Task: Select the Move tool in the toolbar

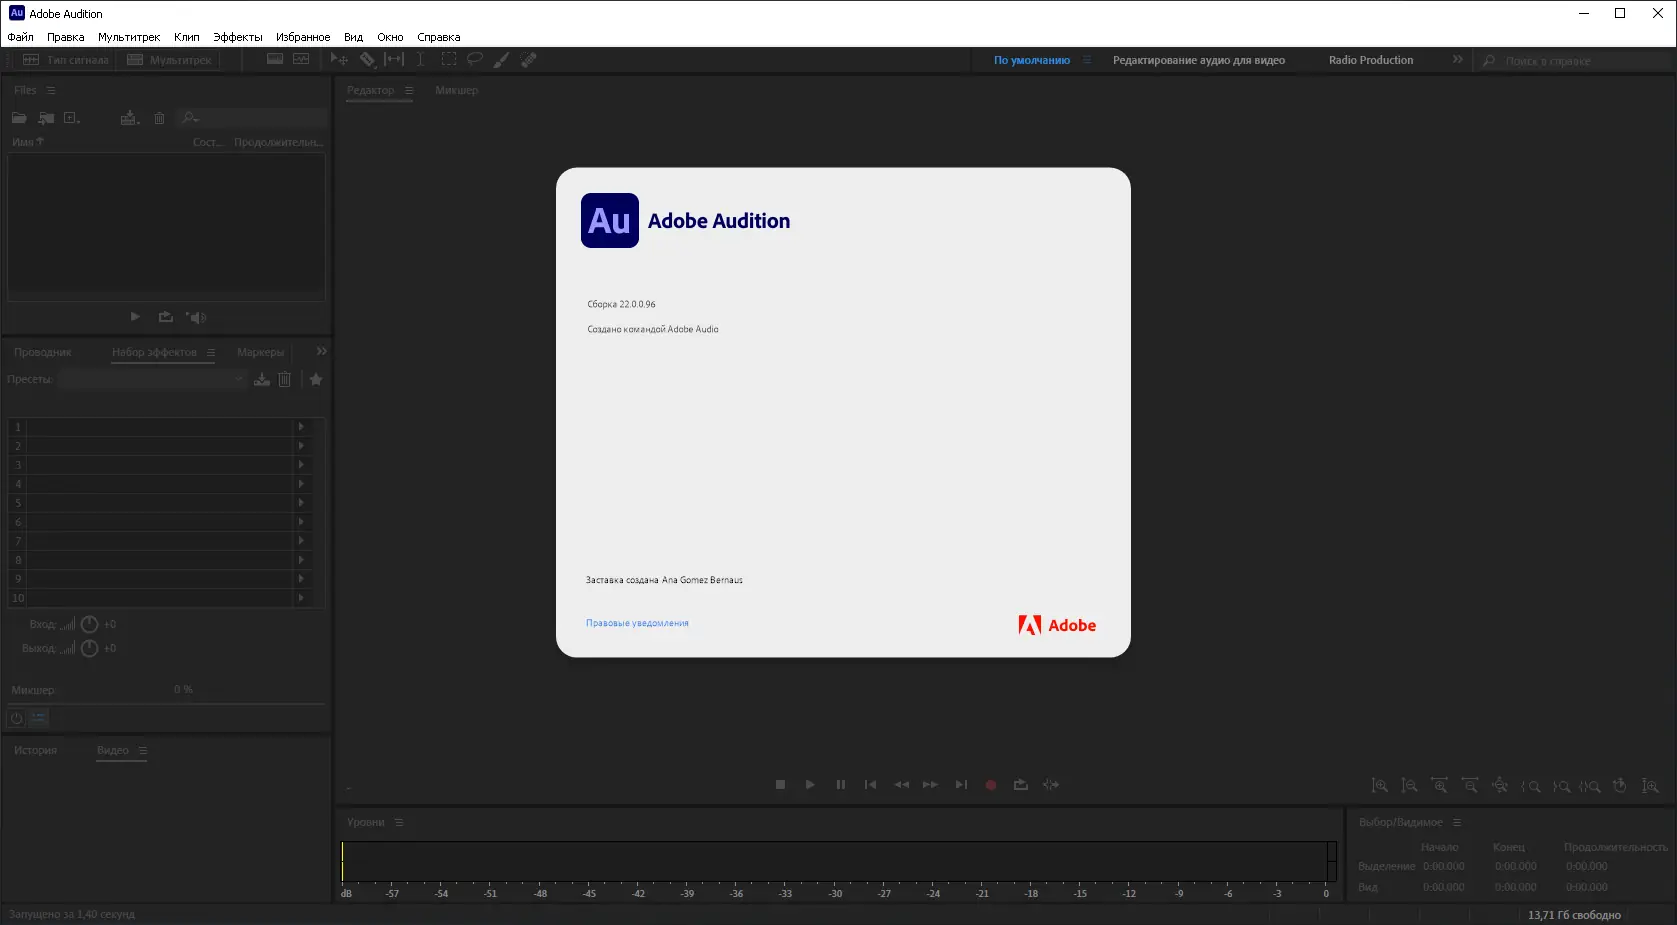Action: [x=339, y=58]
